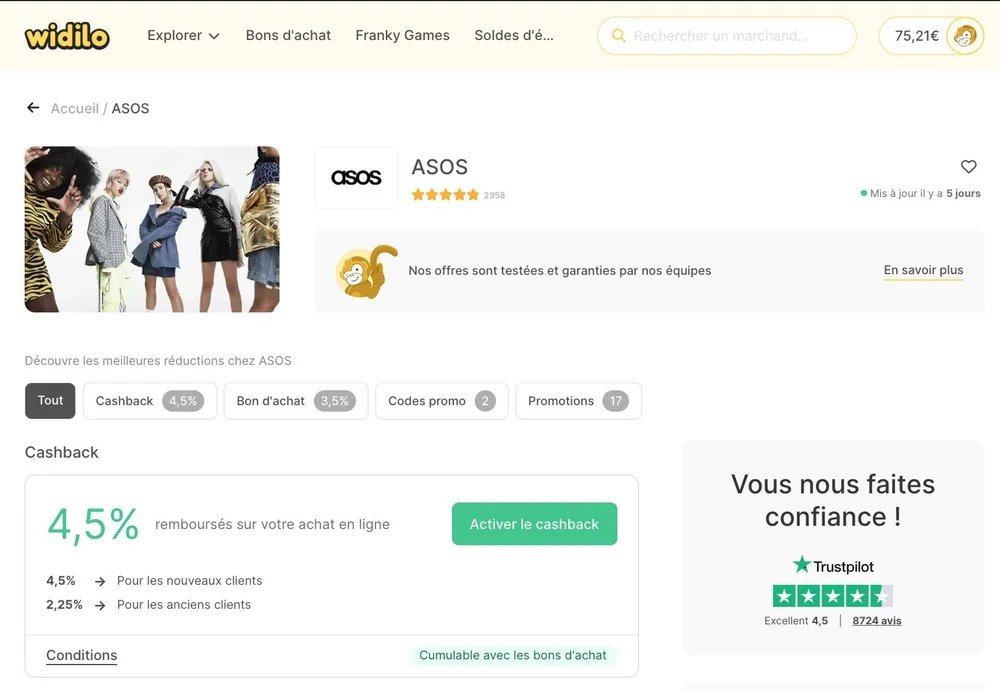Click the Accueil breadcrumb link
The image size is (1000, 691).
(x=75, y=108)
